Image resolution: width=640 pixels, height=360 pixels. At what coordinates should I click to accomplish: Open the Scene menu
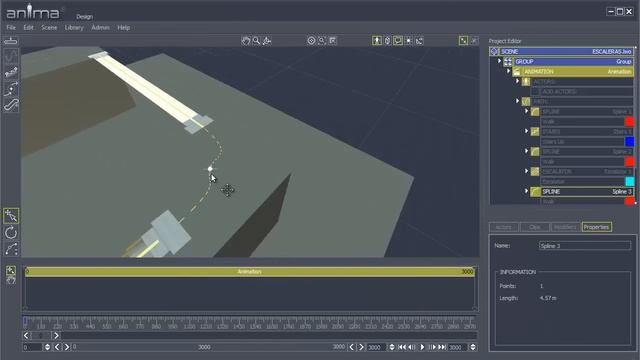(49, 27)
